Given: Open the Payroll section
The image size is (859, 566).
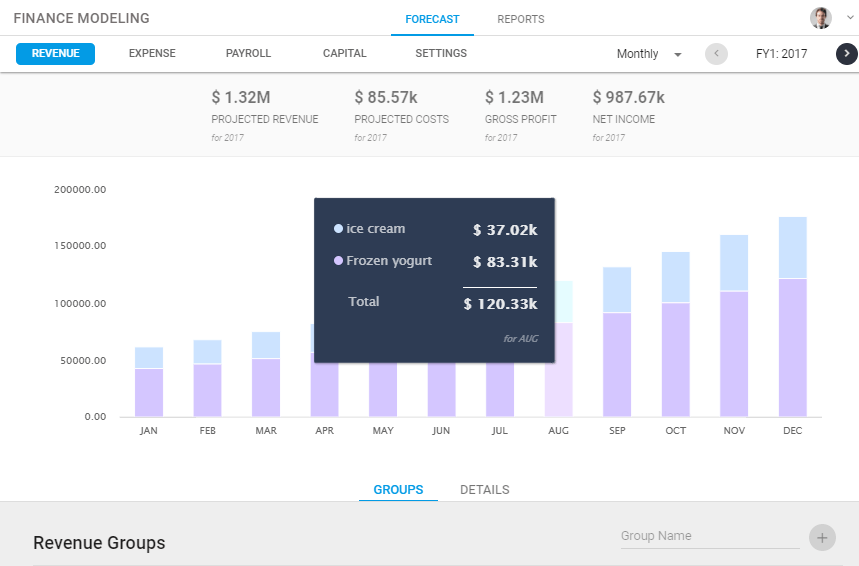Looking at the screenshot, I should coord(248,54).
